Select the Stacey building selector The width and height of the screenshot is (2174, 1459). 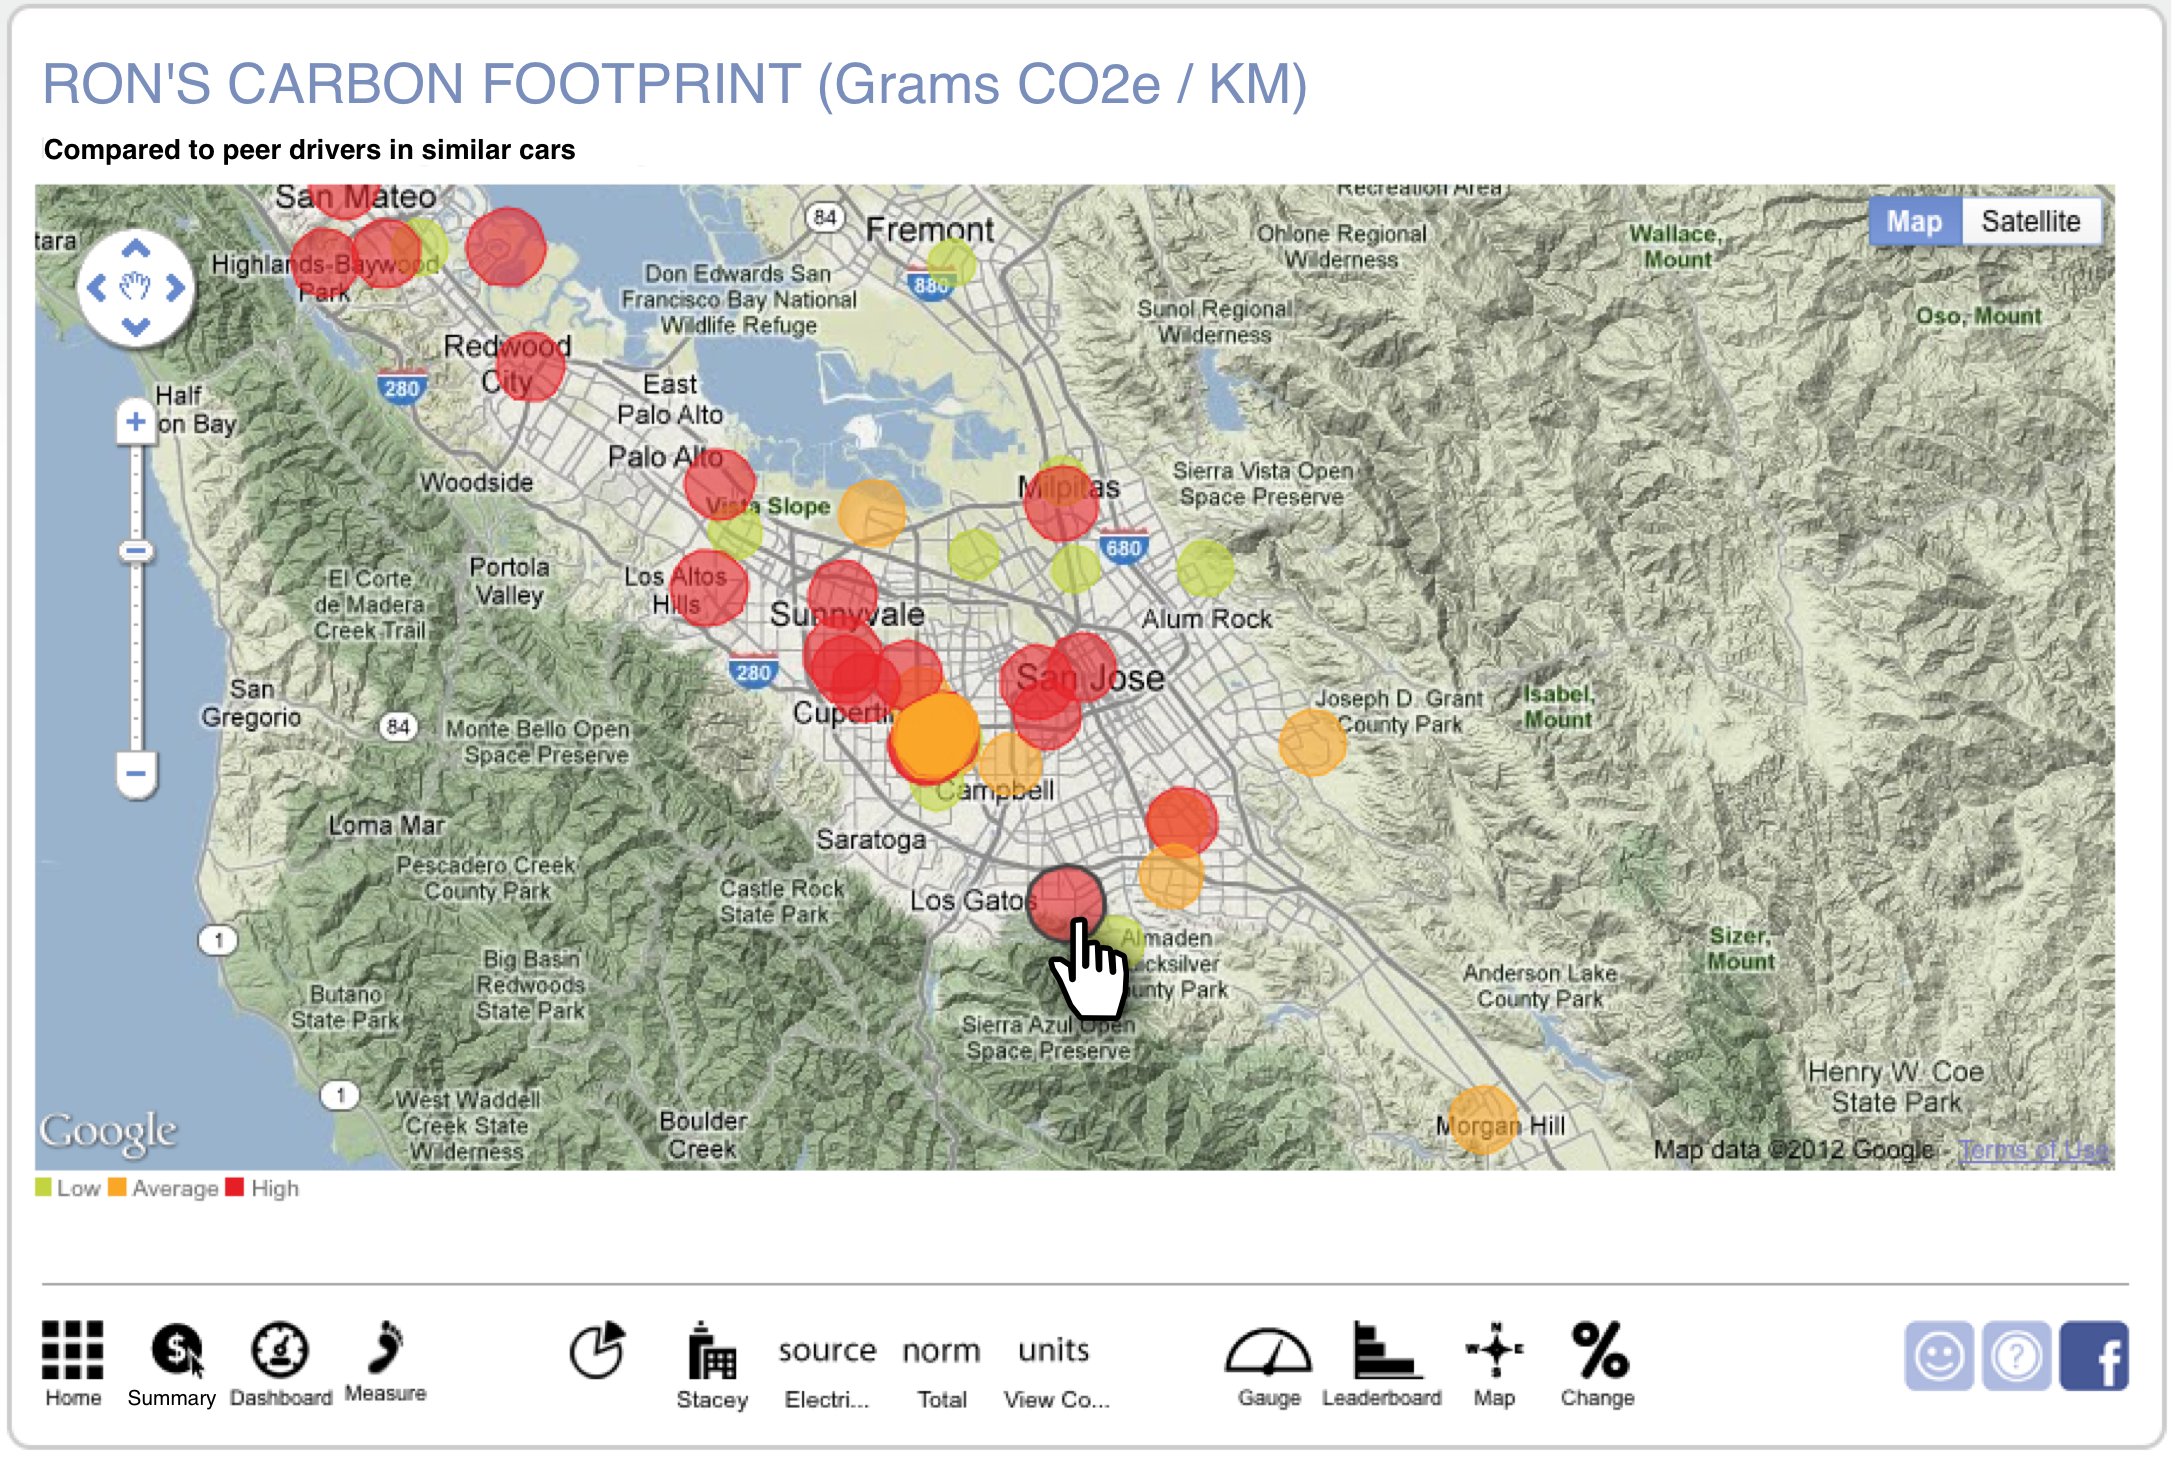point(712,1352)
